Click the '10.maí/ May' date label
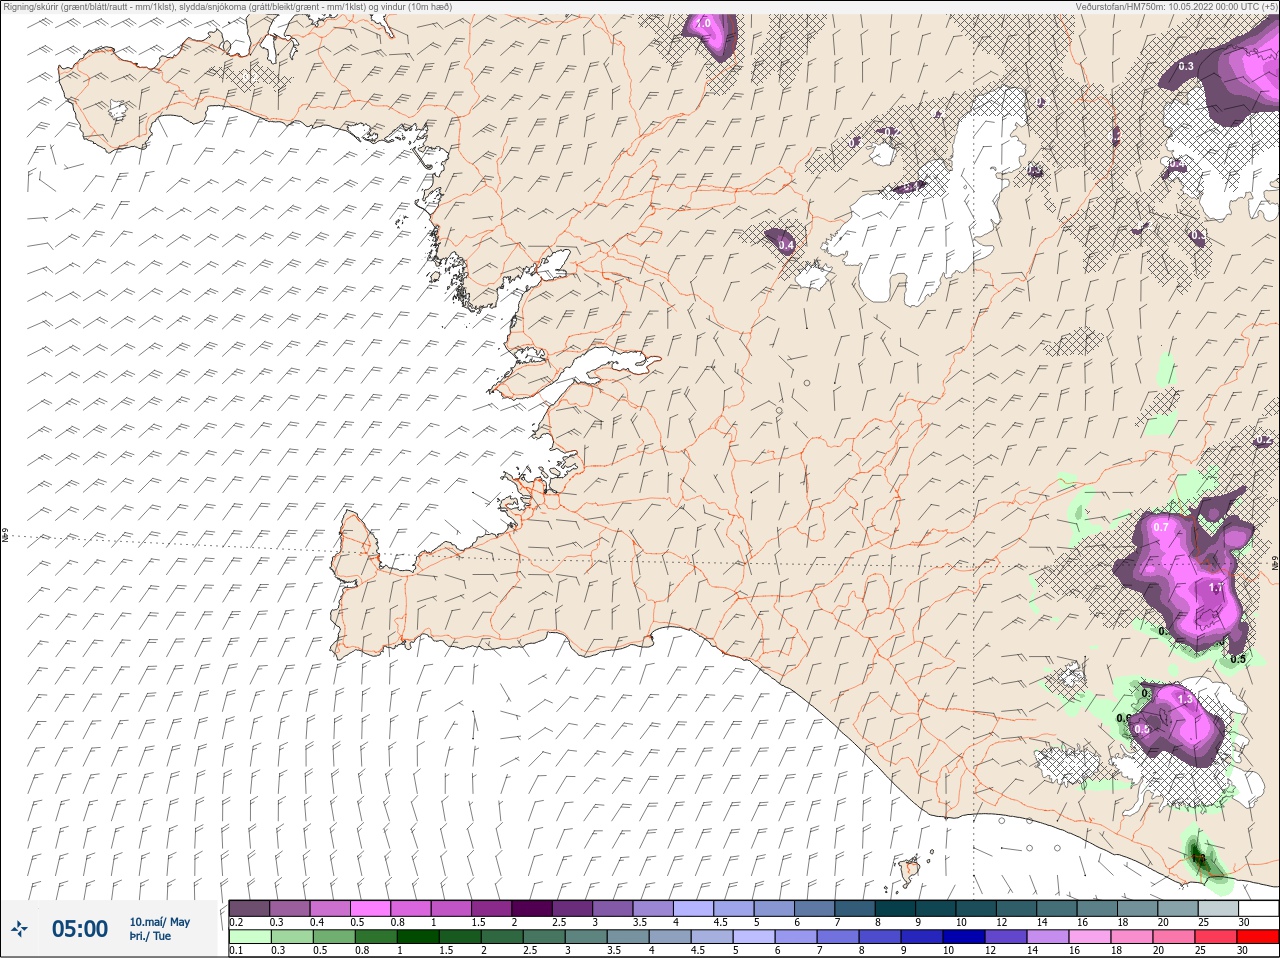This screenshot has height=958, width=1280. tap(160, 922)
